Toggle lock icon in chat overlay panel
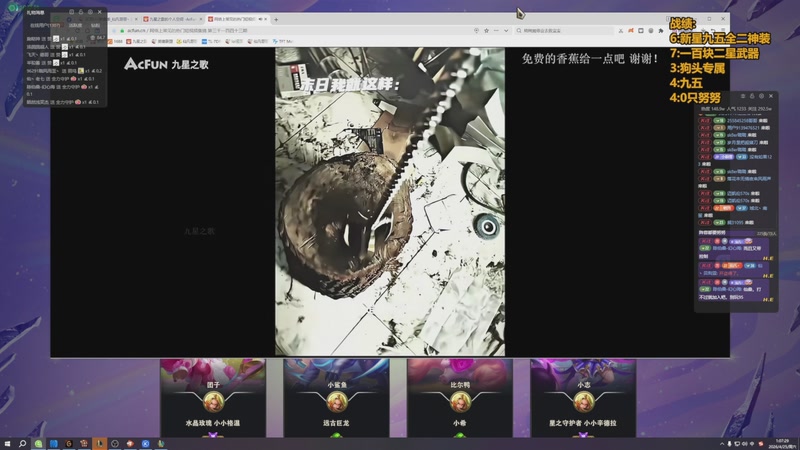Image resolution: width=800 pixels, height=450 pixels. [752, 96]
